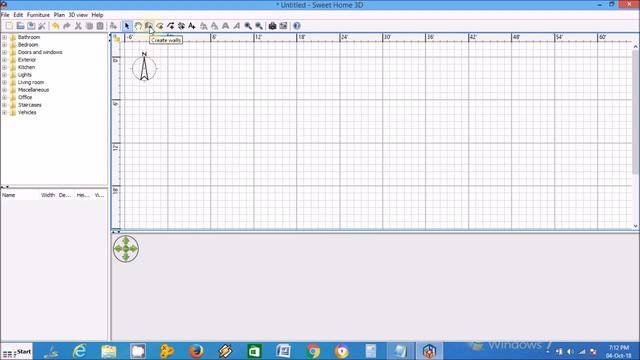Expand the Lights category
Screen dimensions: 640x360
click(x=4, y=75)
